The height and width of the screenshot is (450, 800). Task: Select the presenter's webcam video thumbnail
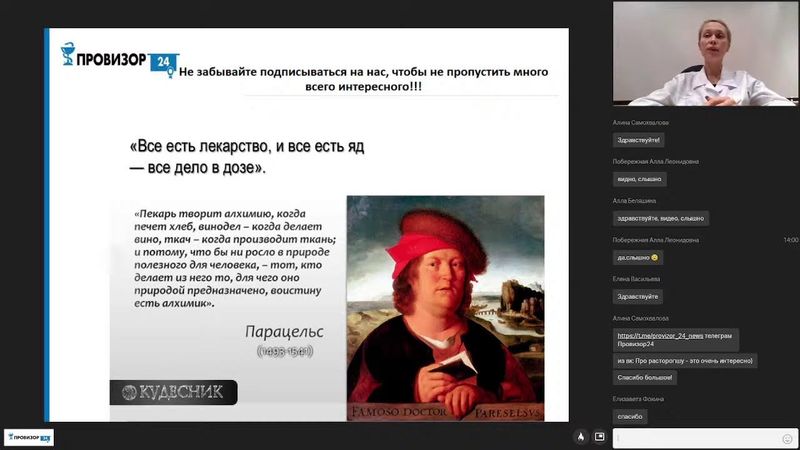[x=706, y=54]
